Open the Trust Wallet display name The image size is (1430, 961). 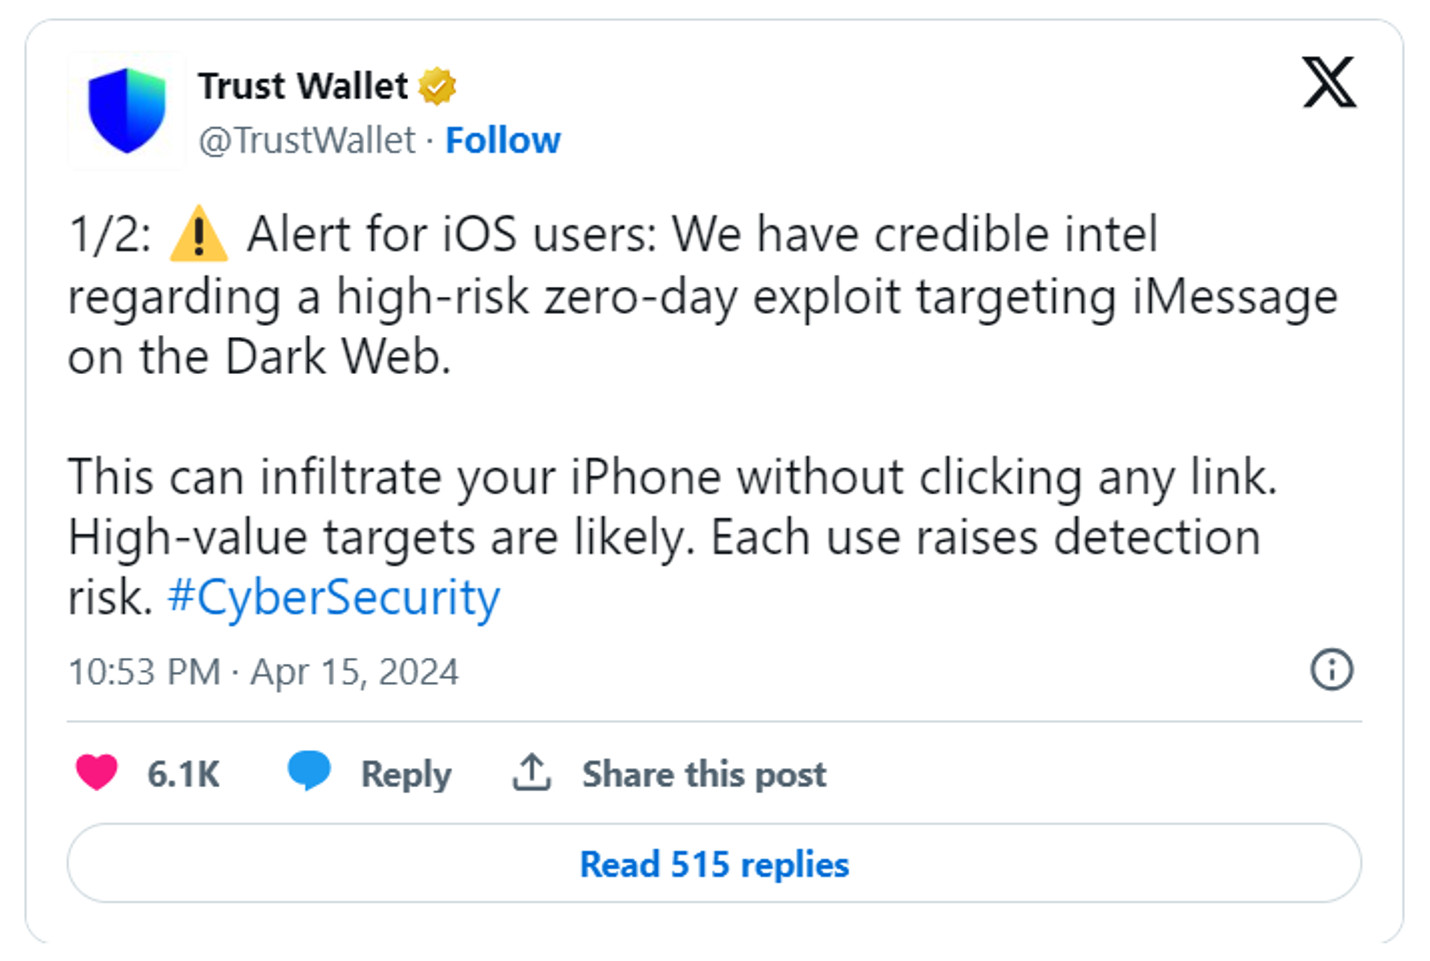click(x=302, y=87)
